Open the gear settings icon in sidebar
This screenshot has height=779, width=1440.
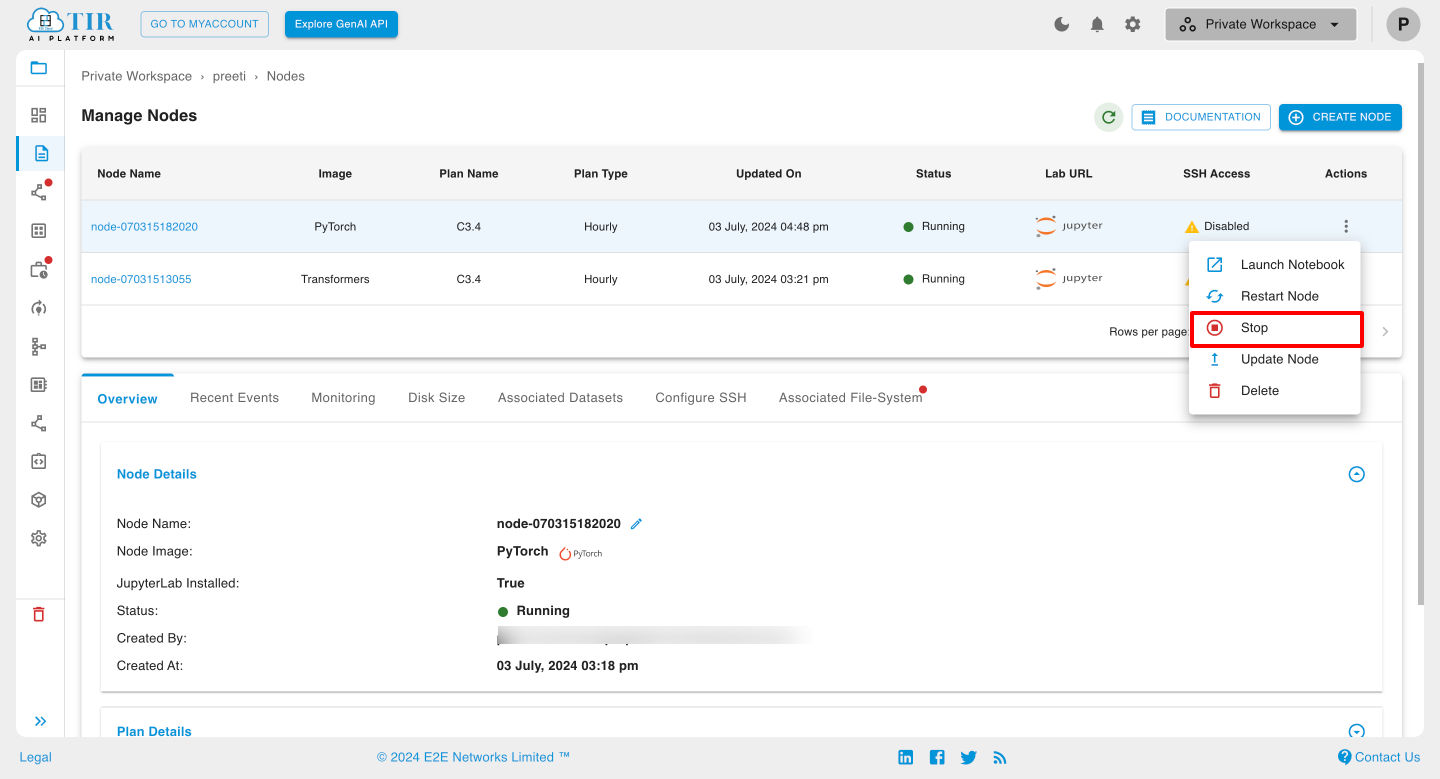pyautogui.click(x=39, y=538)
